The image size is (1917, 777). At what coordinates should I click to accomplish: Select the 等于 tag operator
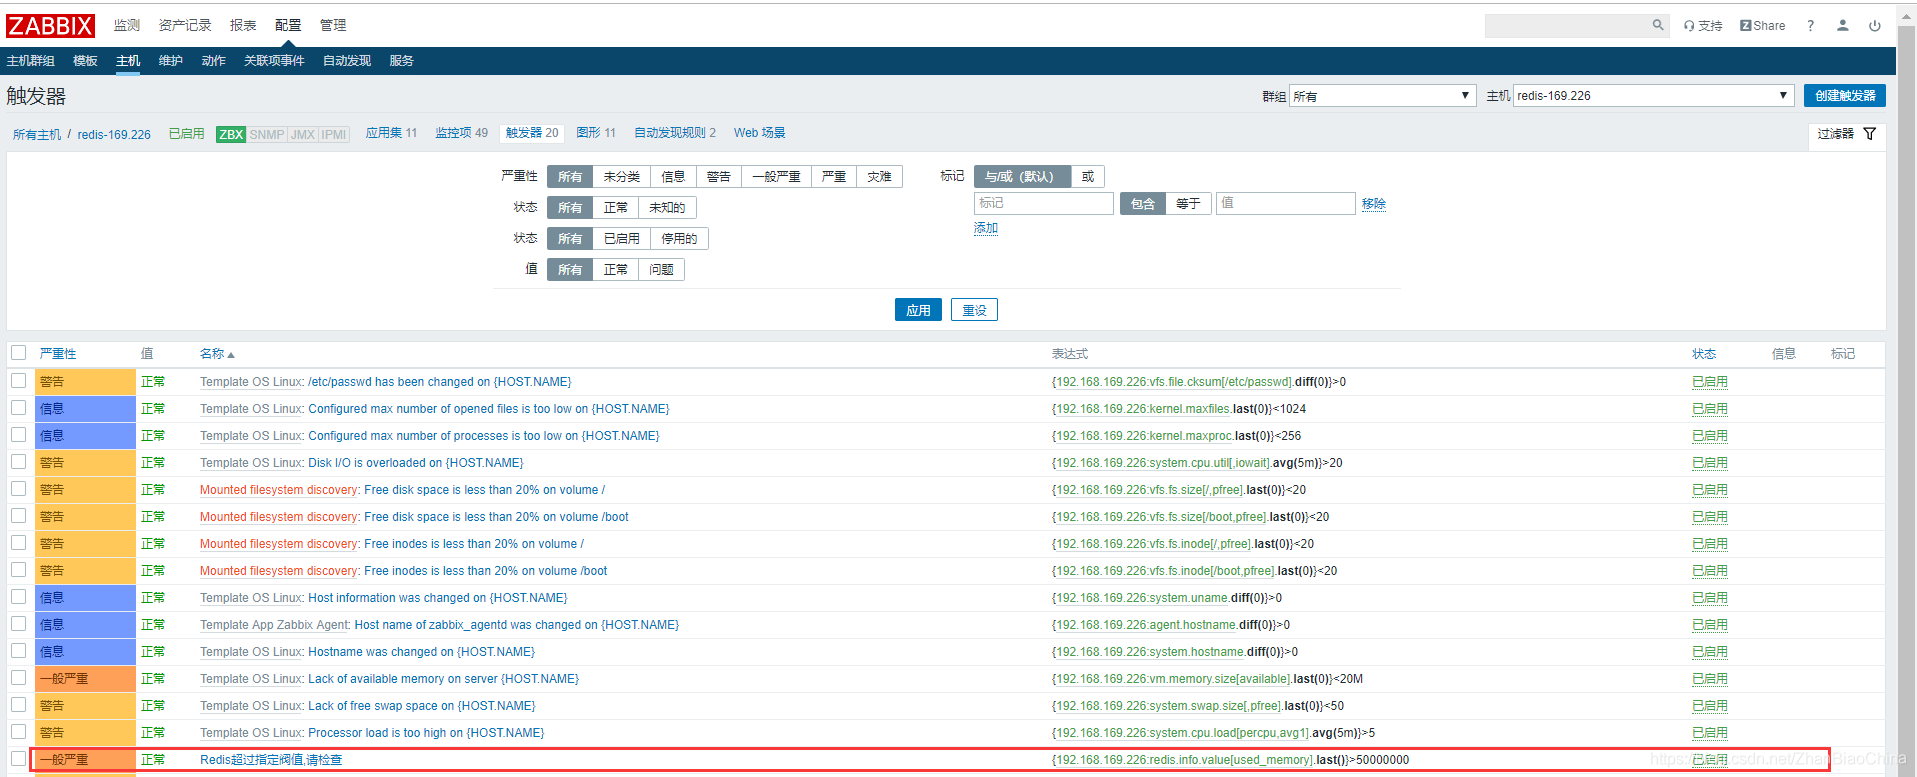(x=1188, y=204)
